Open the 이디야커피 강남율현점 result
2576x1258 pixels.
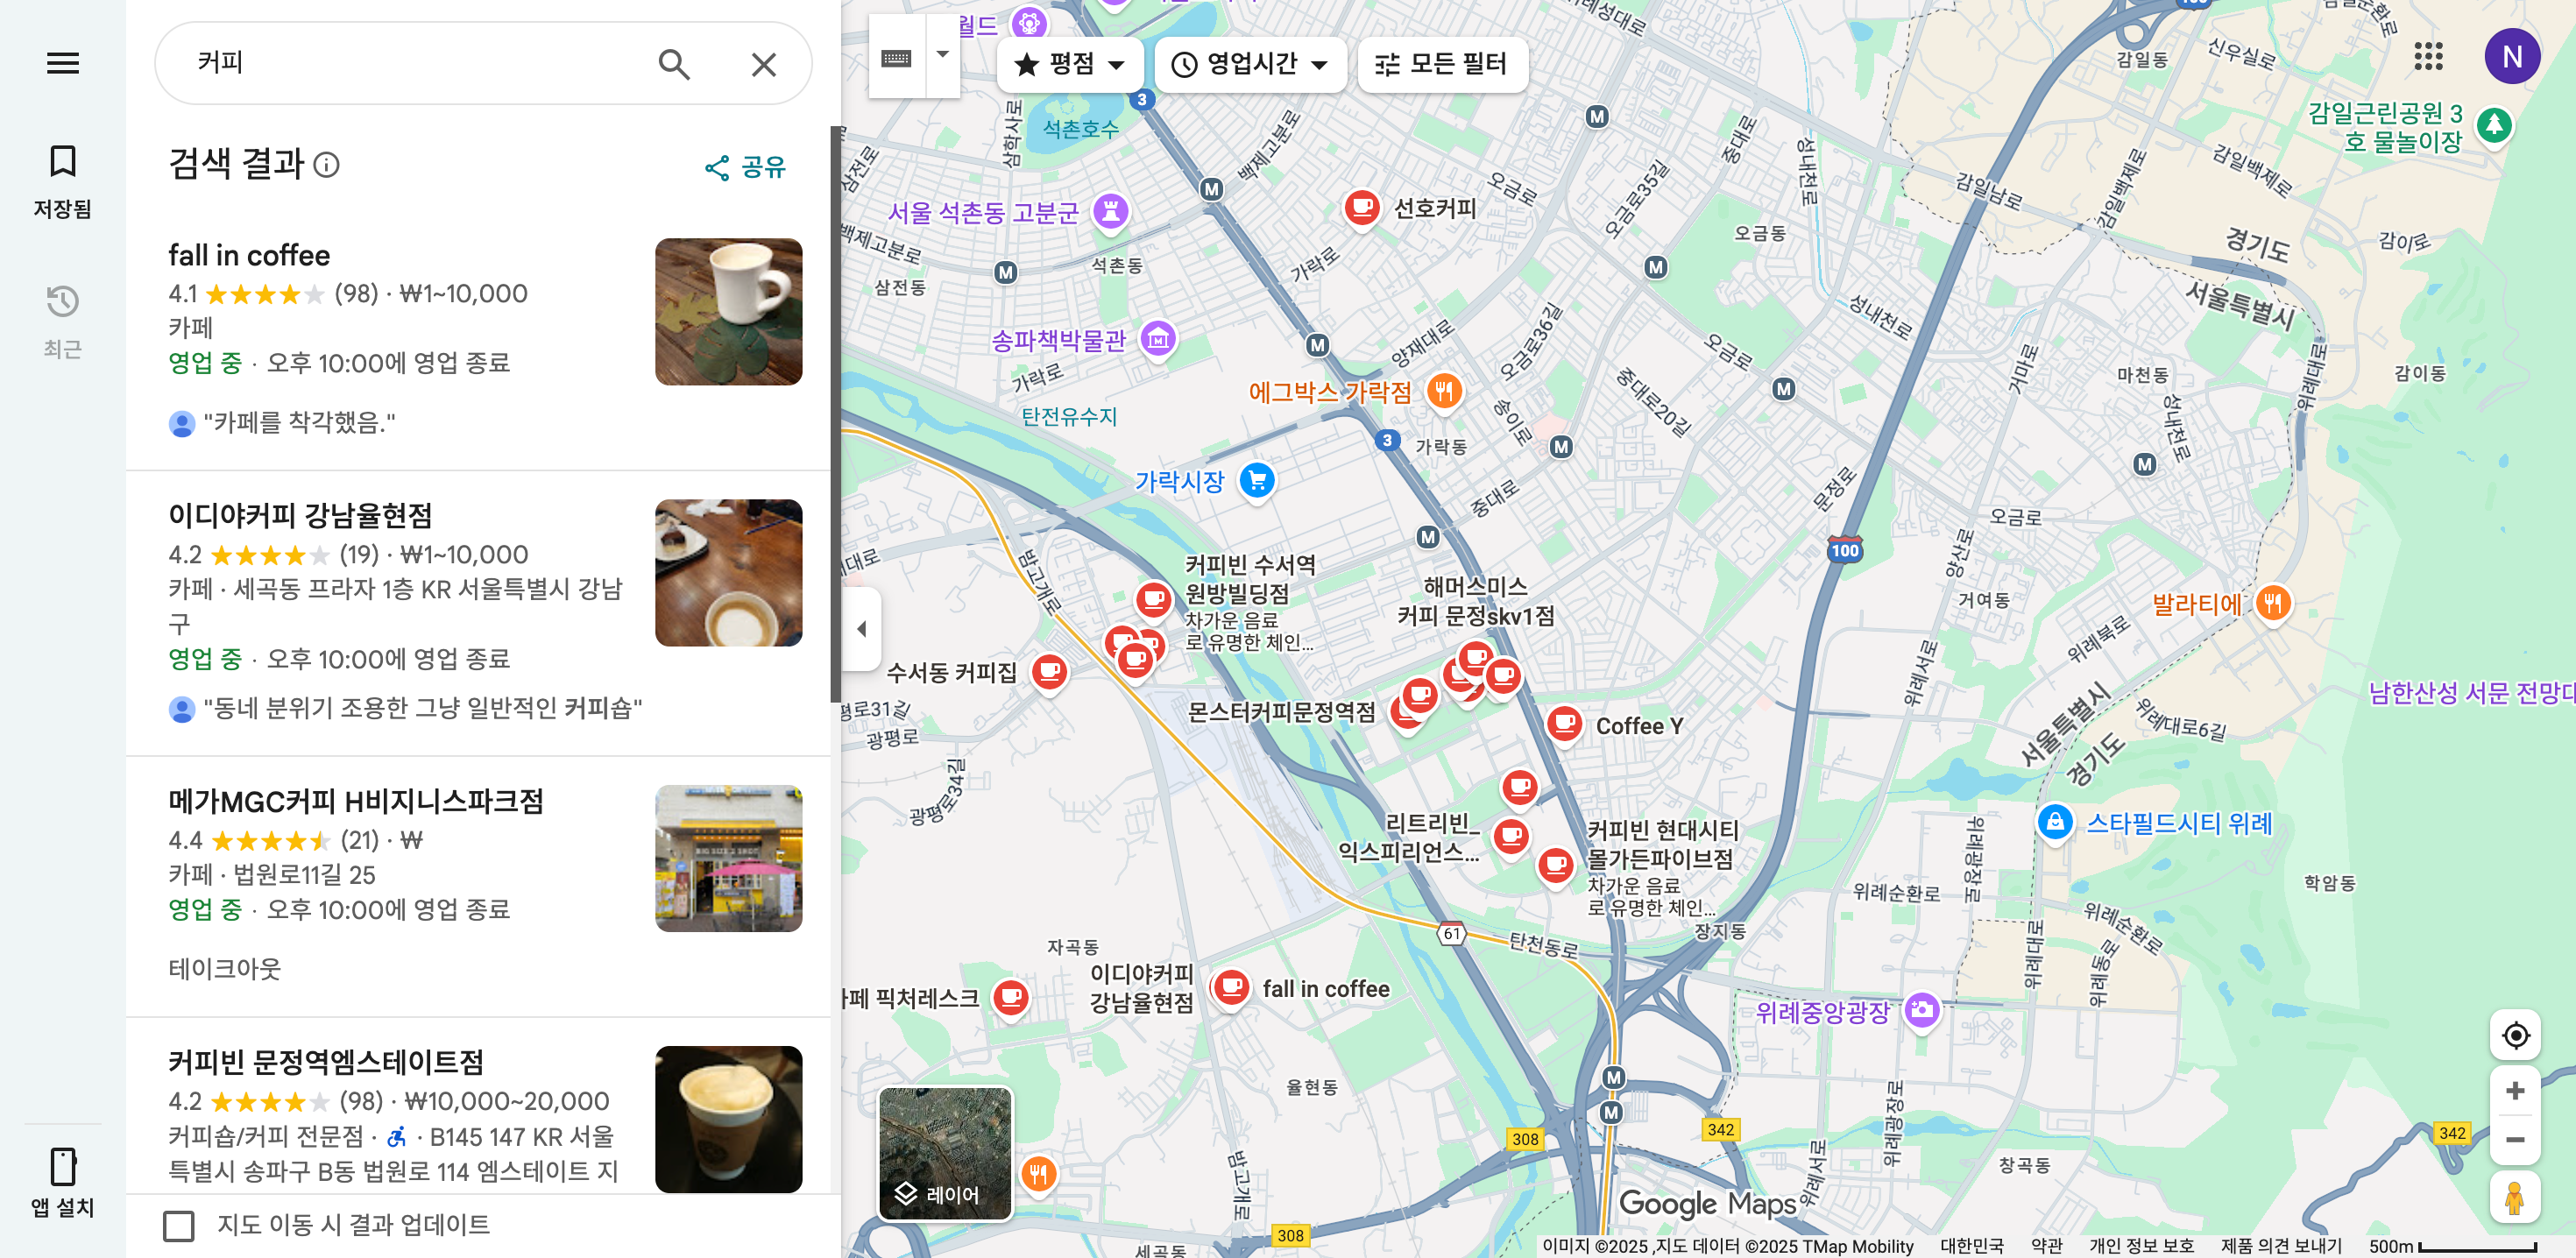[478, 612]
